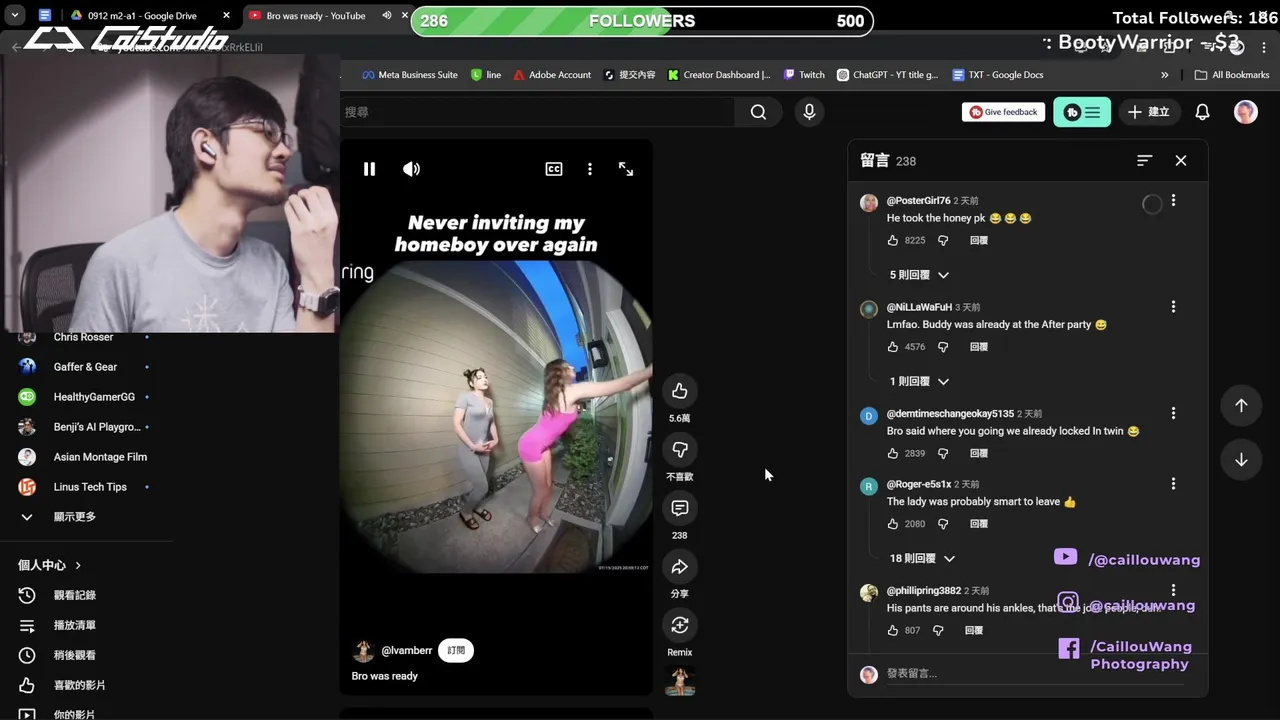Close the 留言 comments panel
1280x720 pixels.
point(1181,160)
